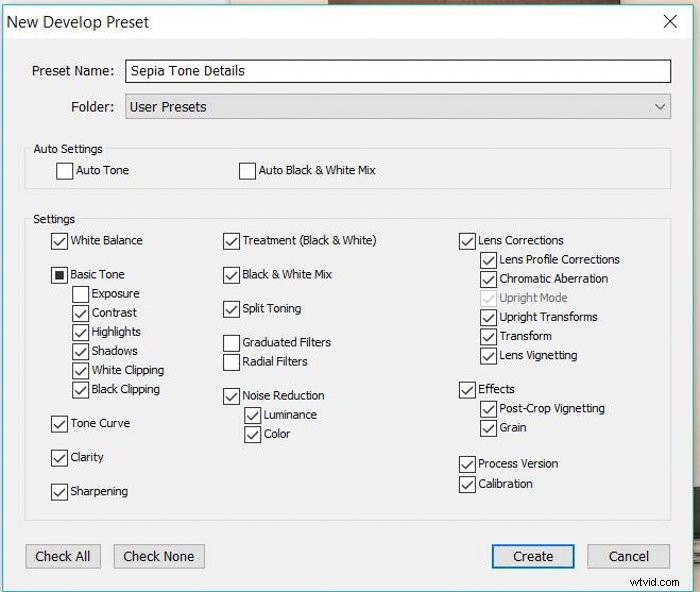Uncheck the White Balance setting
The width and height of the screenshot is (700, 592).
59,241
